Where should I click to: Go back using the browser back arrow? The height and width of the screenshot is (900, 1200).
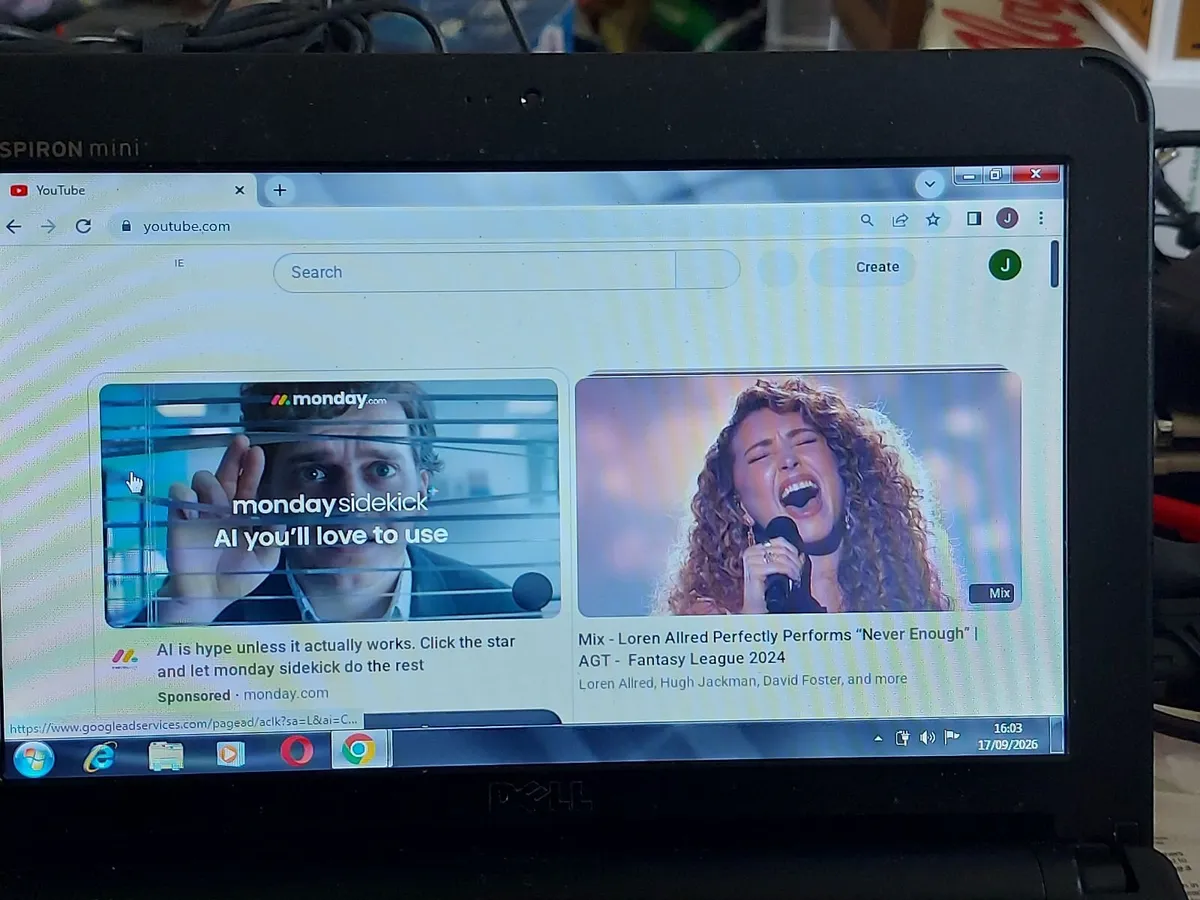tap(13, 227)
